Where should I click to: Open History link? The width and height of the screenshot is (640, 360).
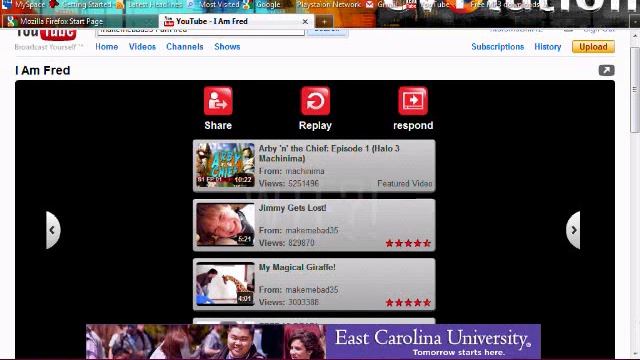[548, 47]
